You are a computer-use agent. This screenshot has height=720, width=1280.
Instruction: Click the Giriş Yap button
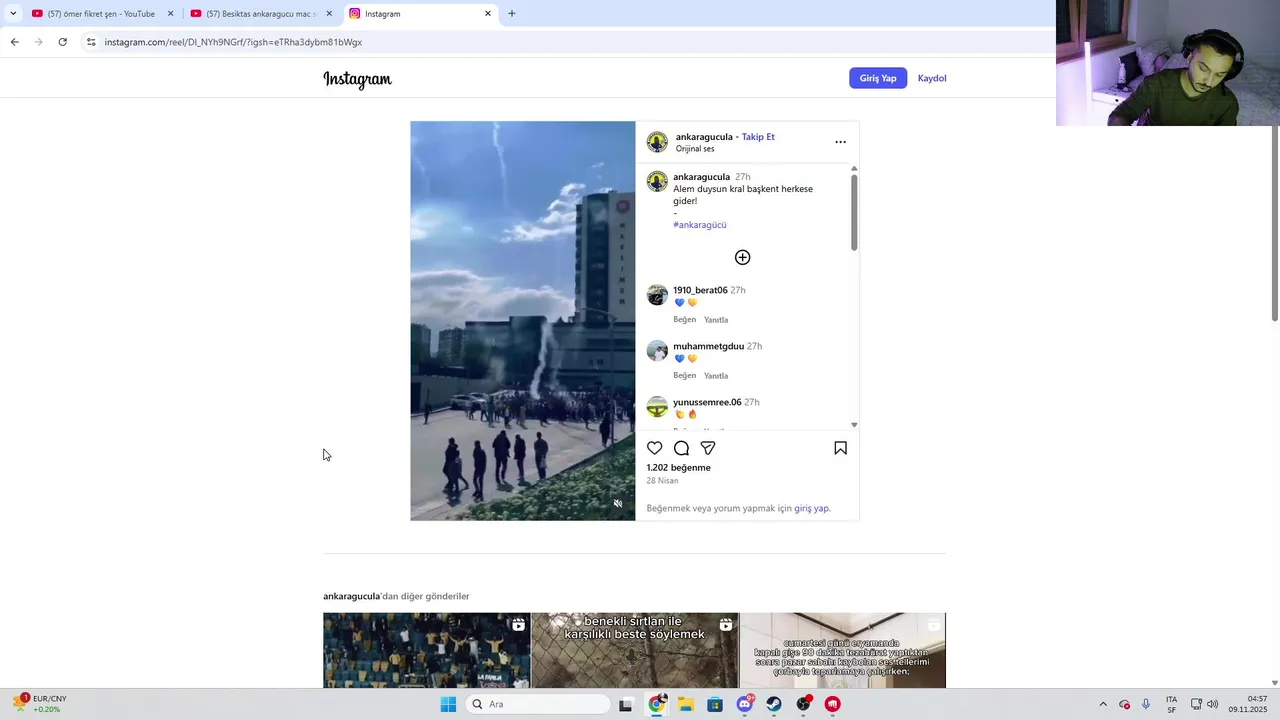click(x=878, y=78)
